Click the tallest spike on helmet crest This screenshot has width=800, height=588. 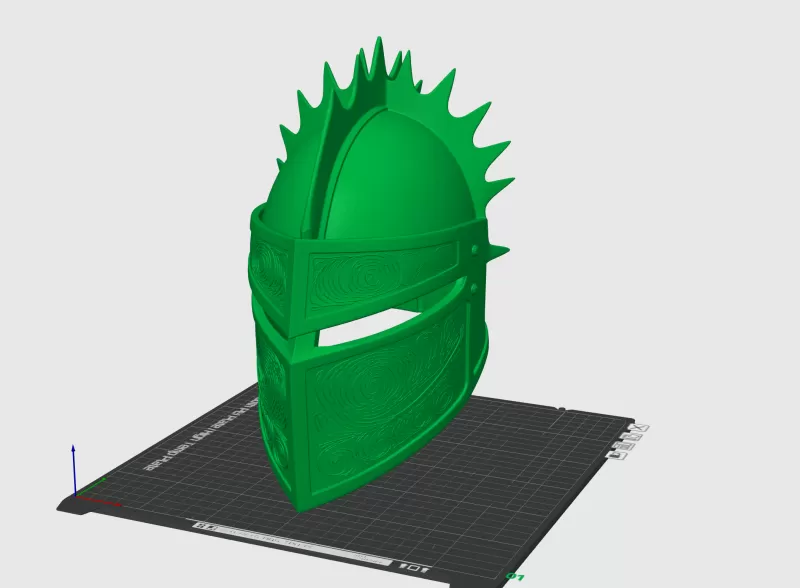[x=378, y=55]
